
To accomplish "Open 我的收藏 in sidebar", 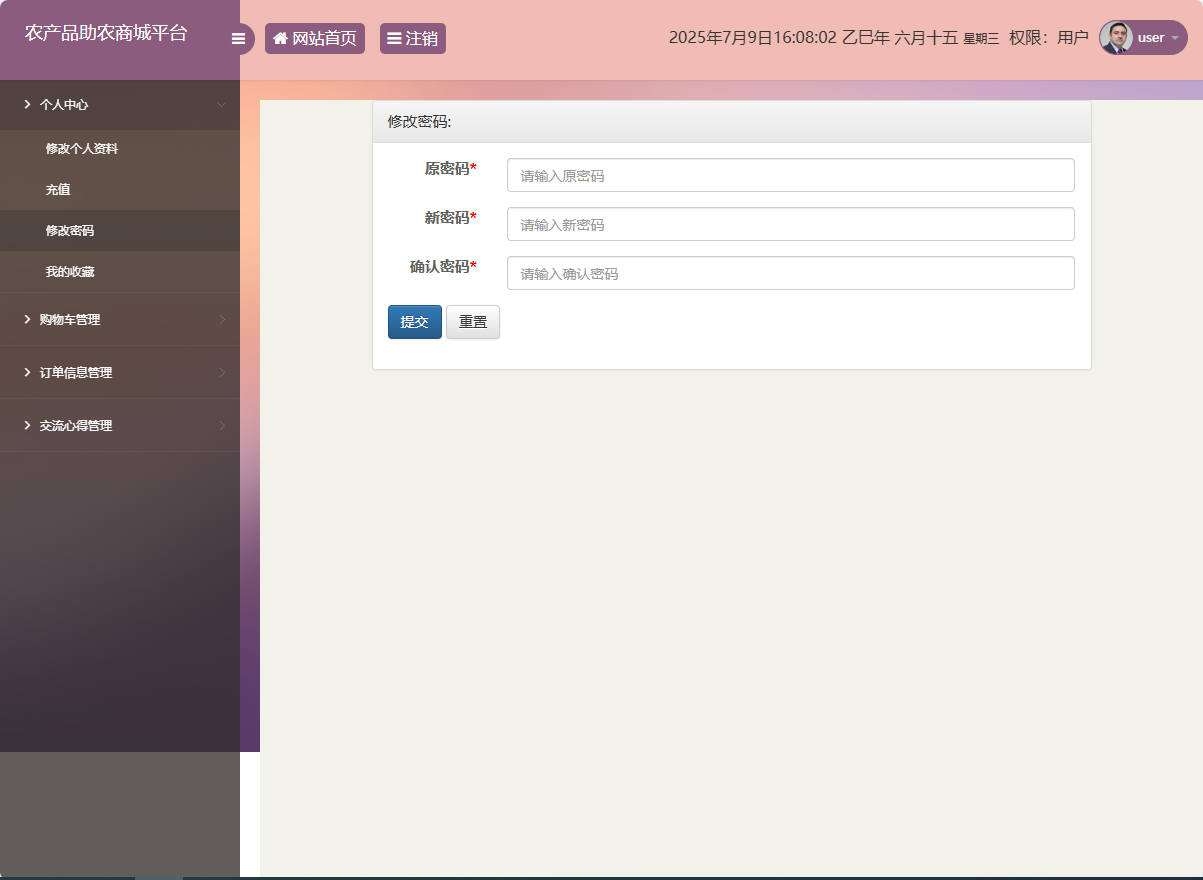I will (x=70, y=271).
